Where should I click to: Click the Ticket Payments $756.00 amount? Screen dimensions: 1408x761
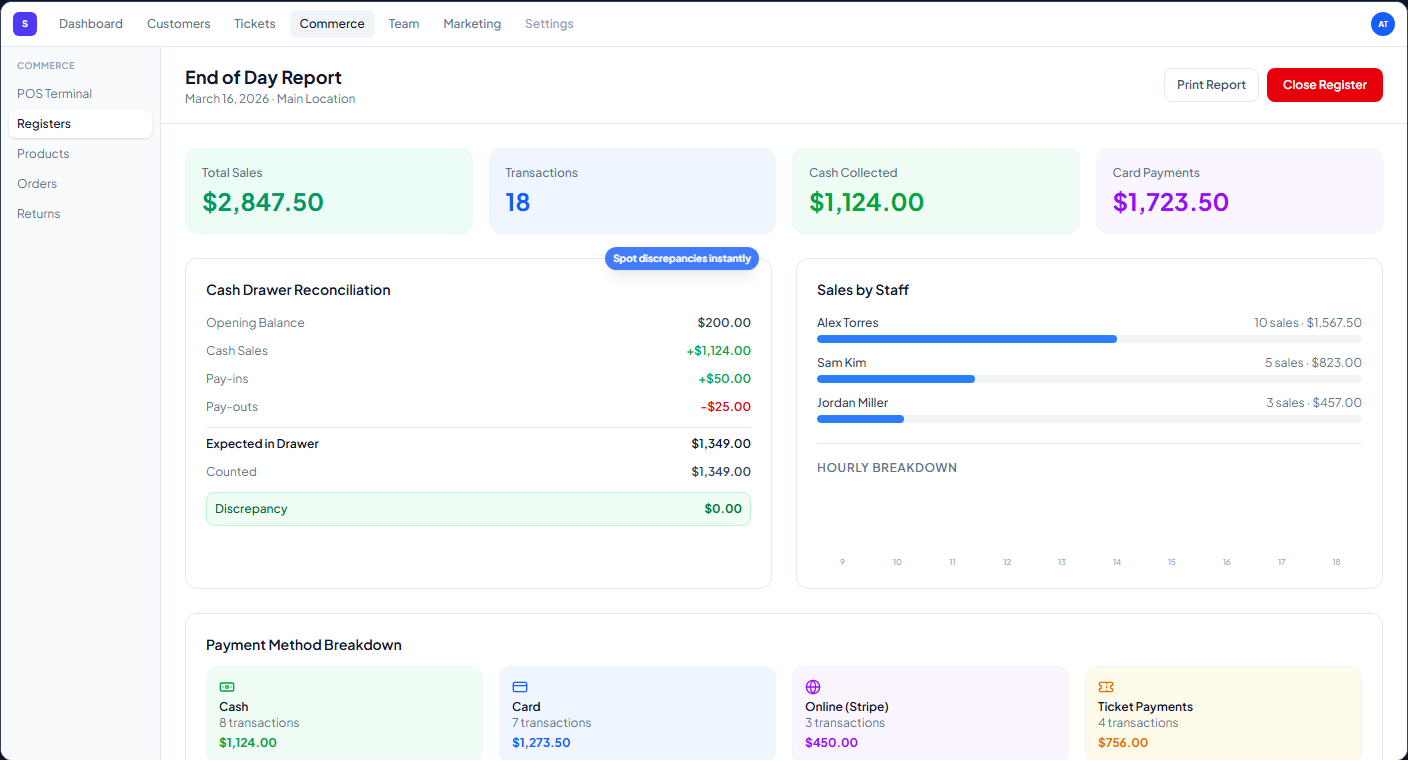pyautogui.click(x=1123, y=743)
